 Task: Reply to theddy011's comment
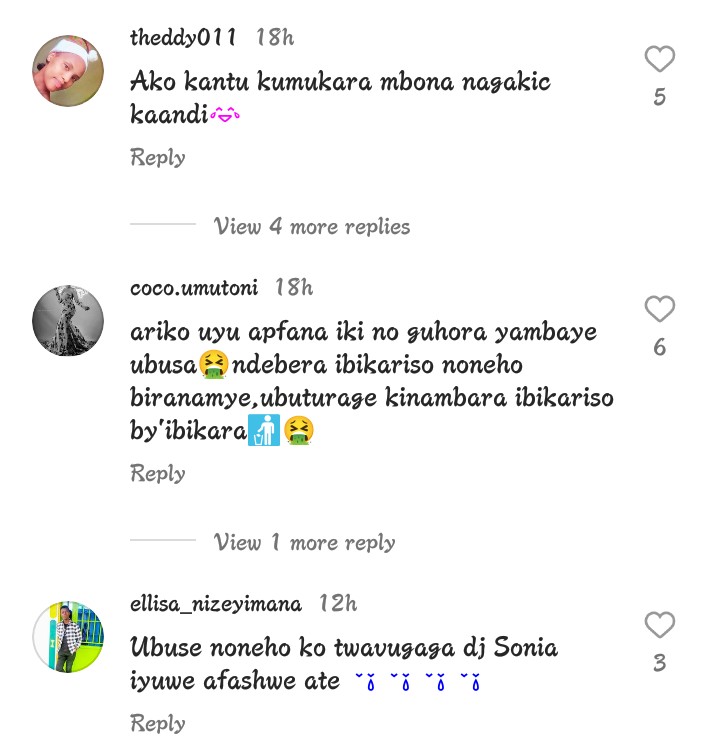pos(158,157)
